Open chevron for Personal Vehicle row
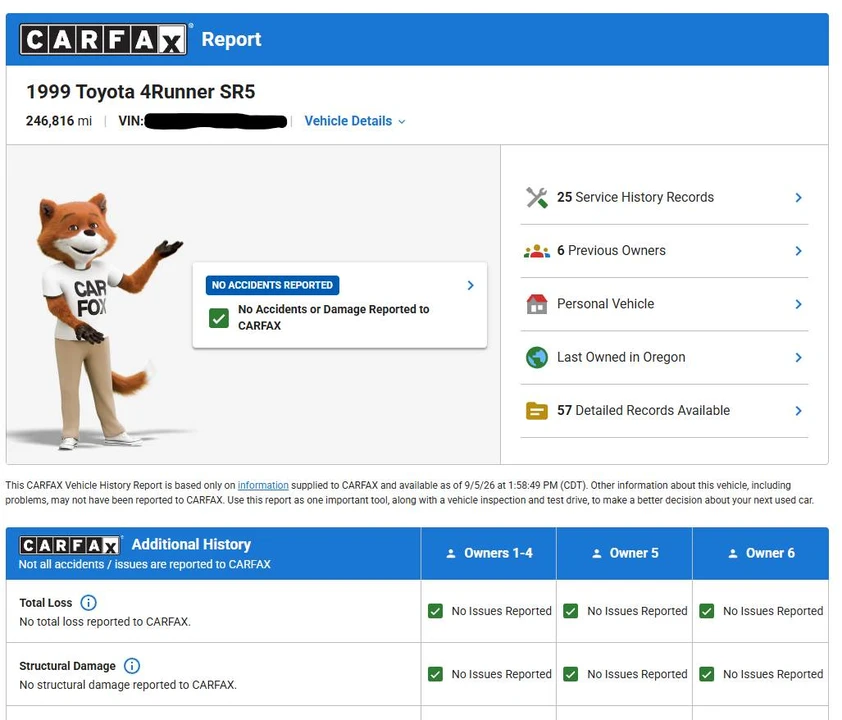The height and width of the screenshot is (720, 842). coord(799,304)
